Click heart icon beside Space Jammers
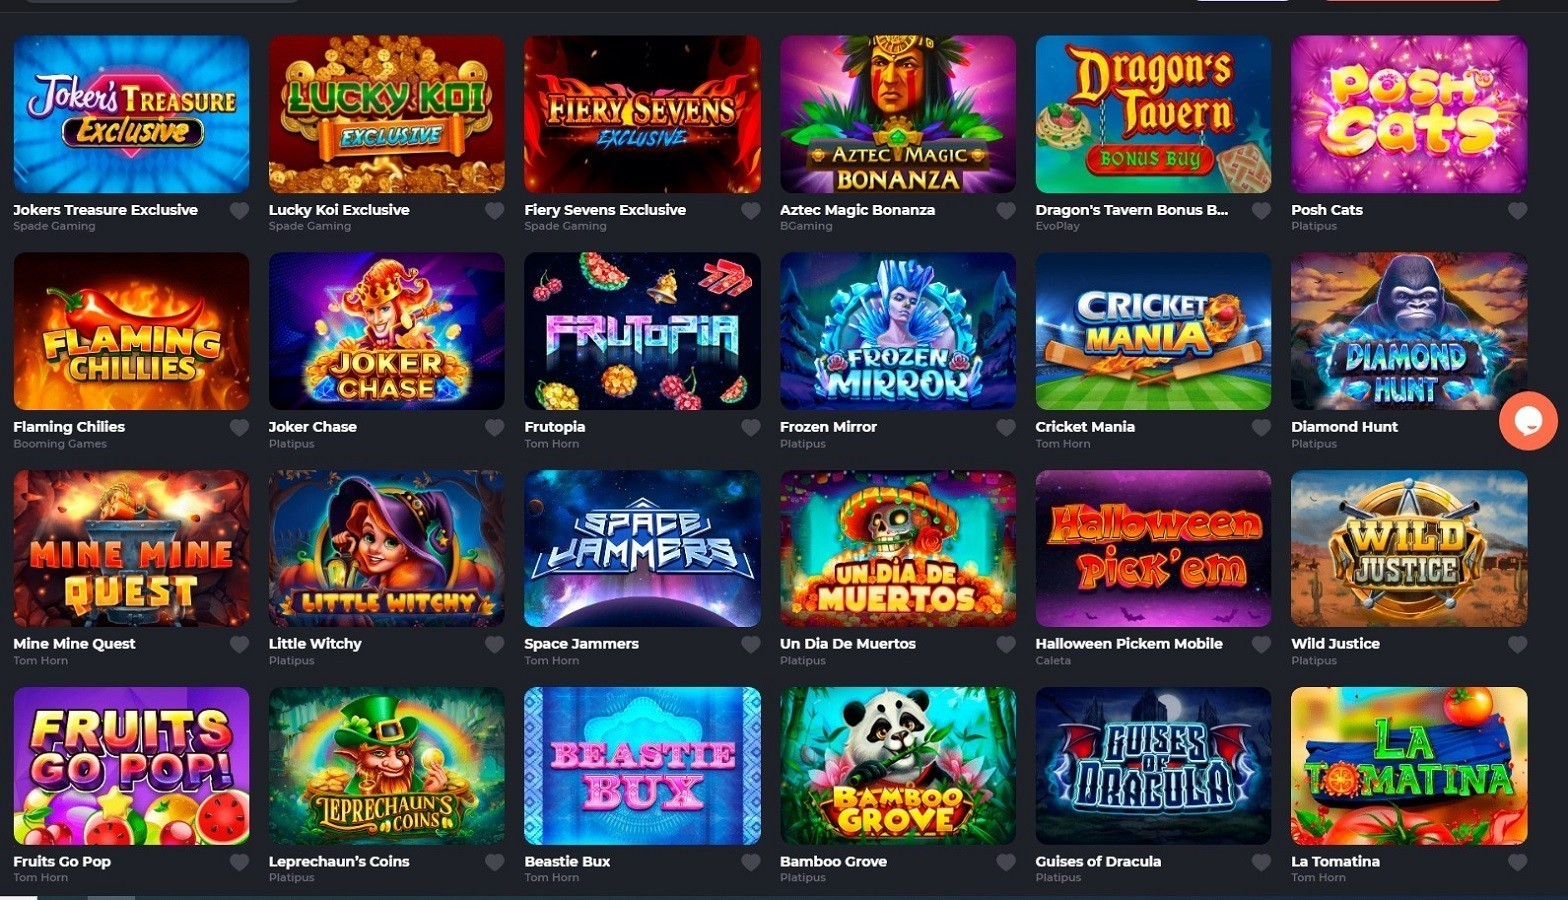The image size is (1568, 900). [750, 644]
